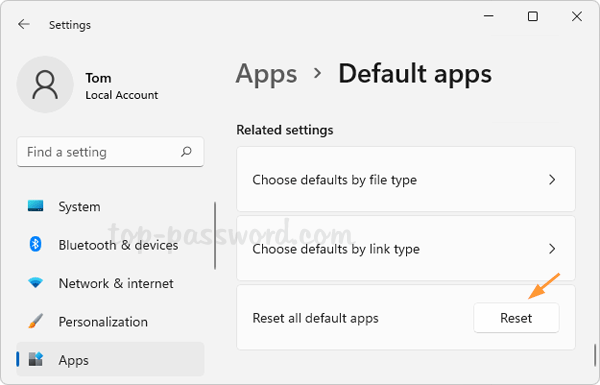The height and width of the screenshot is (385, 600).
Task: Click the Apps icon in sidebar
Action: 36,359
